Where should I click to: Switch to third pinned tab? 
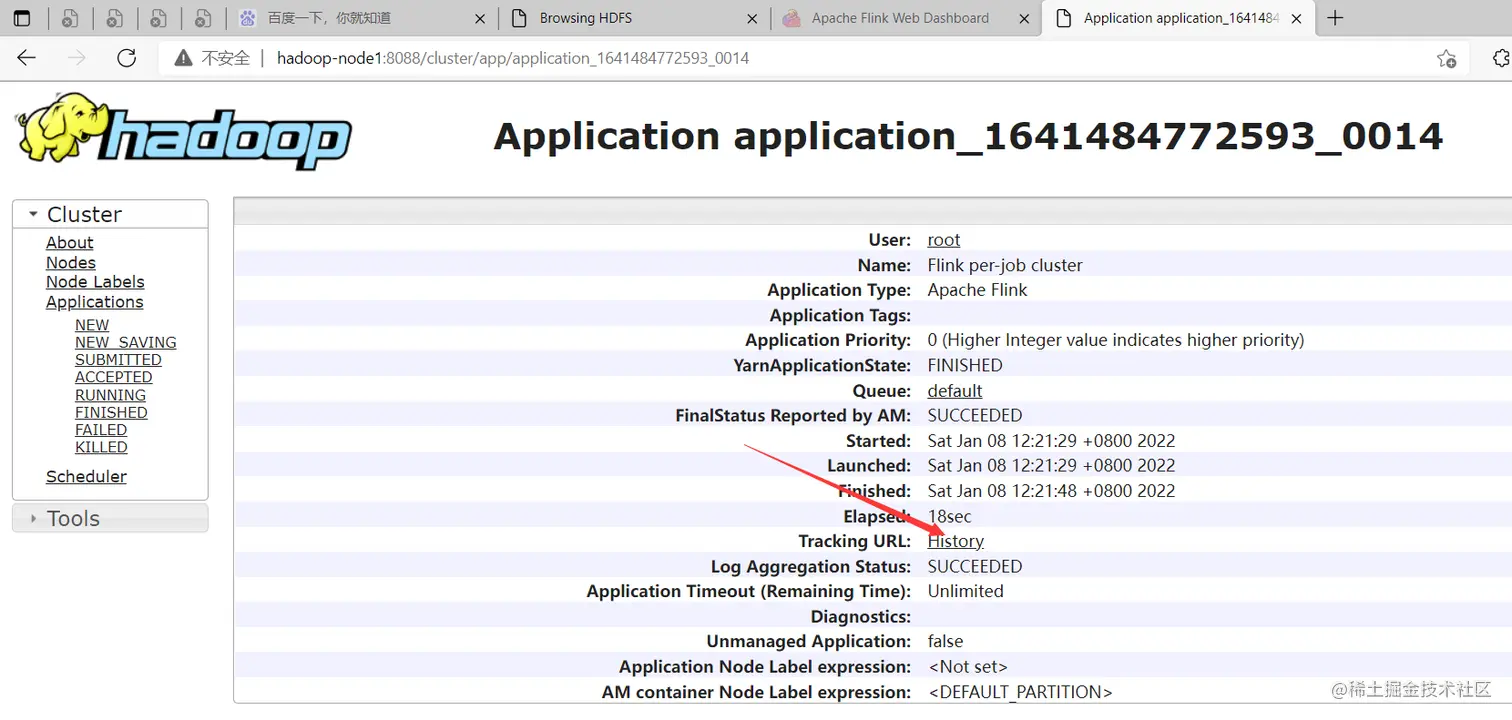click(158, 18)
